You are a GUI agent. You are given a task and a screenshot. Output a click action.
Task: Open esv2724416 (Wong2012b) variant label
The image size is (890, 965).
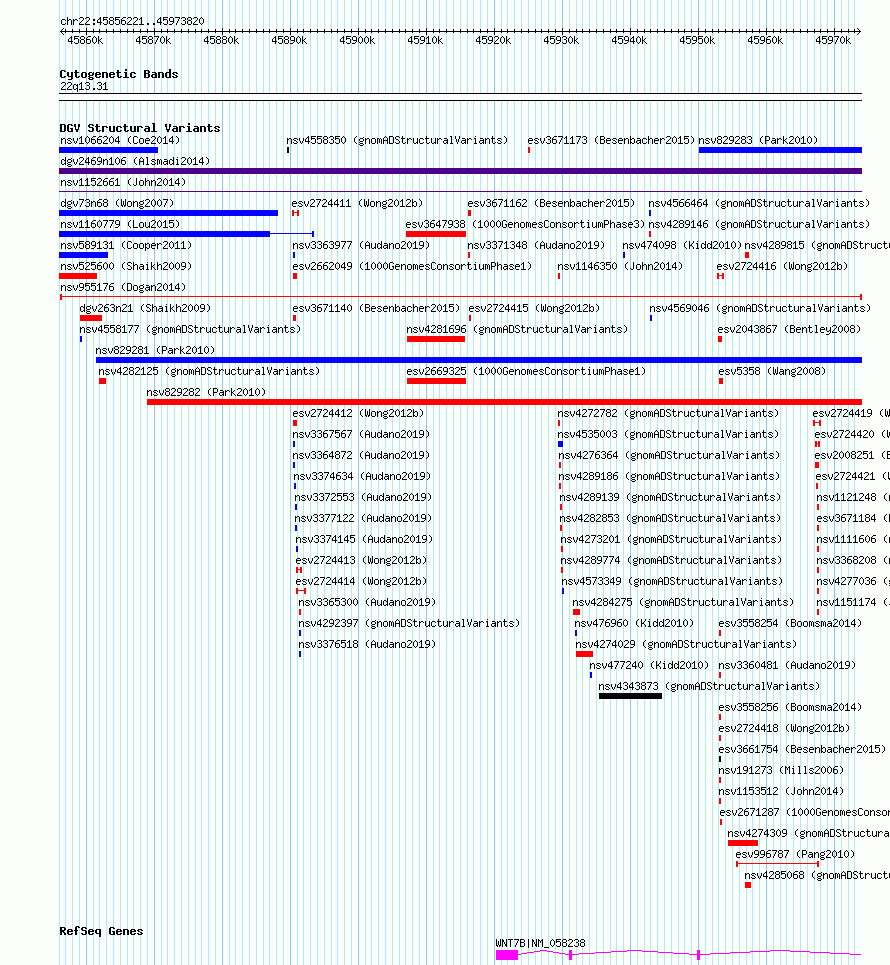pyautogui.click(x=782, y=266)
